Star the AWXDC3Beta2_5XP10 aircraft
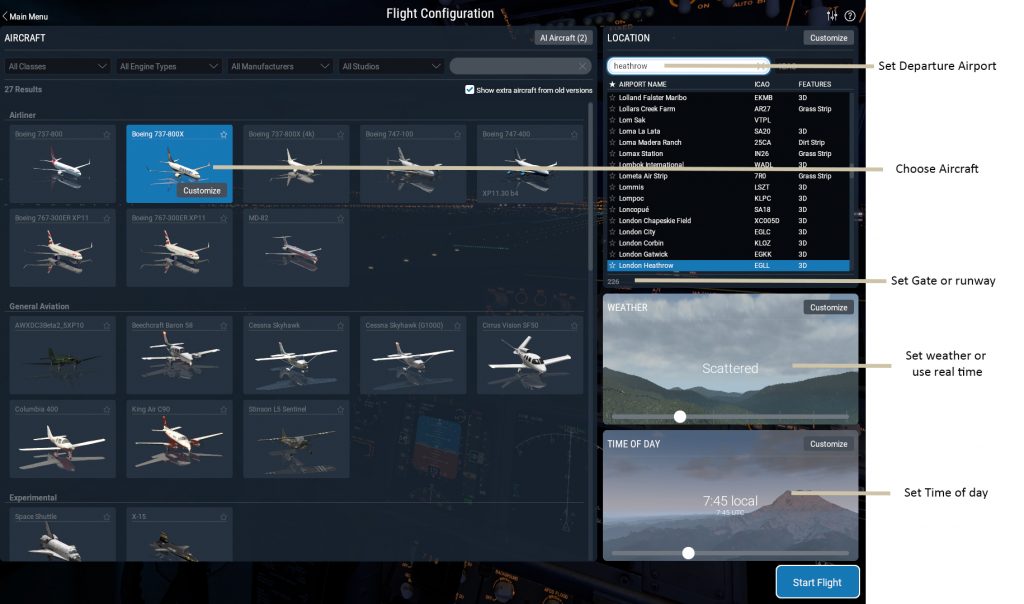This screenshot has width=1024, height=604. pyautogui.click(x=106, y=325)
